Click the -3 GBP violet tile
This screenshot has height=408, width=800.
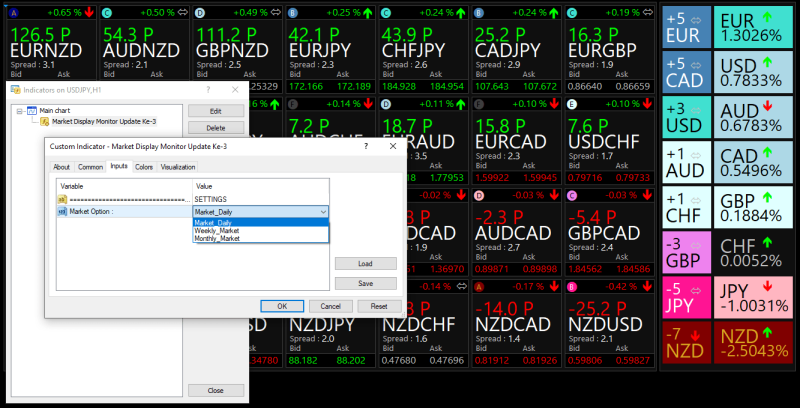[x=686, y=252]
